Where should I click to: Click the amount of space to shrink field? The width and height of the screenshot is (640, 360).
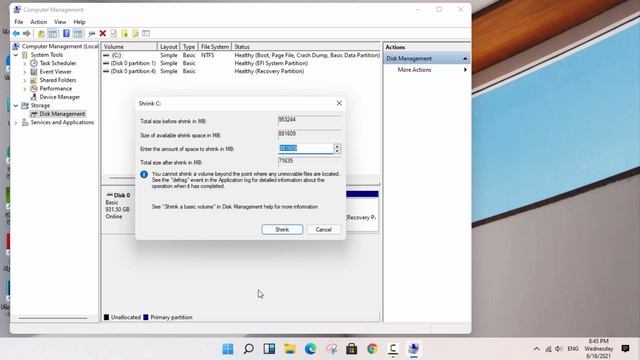306,149
